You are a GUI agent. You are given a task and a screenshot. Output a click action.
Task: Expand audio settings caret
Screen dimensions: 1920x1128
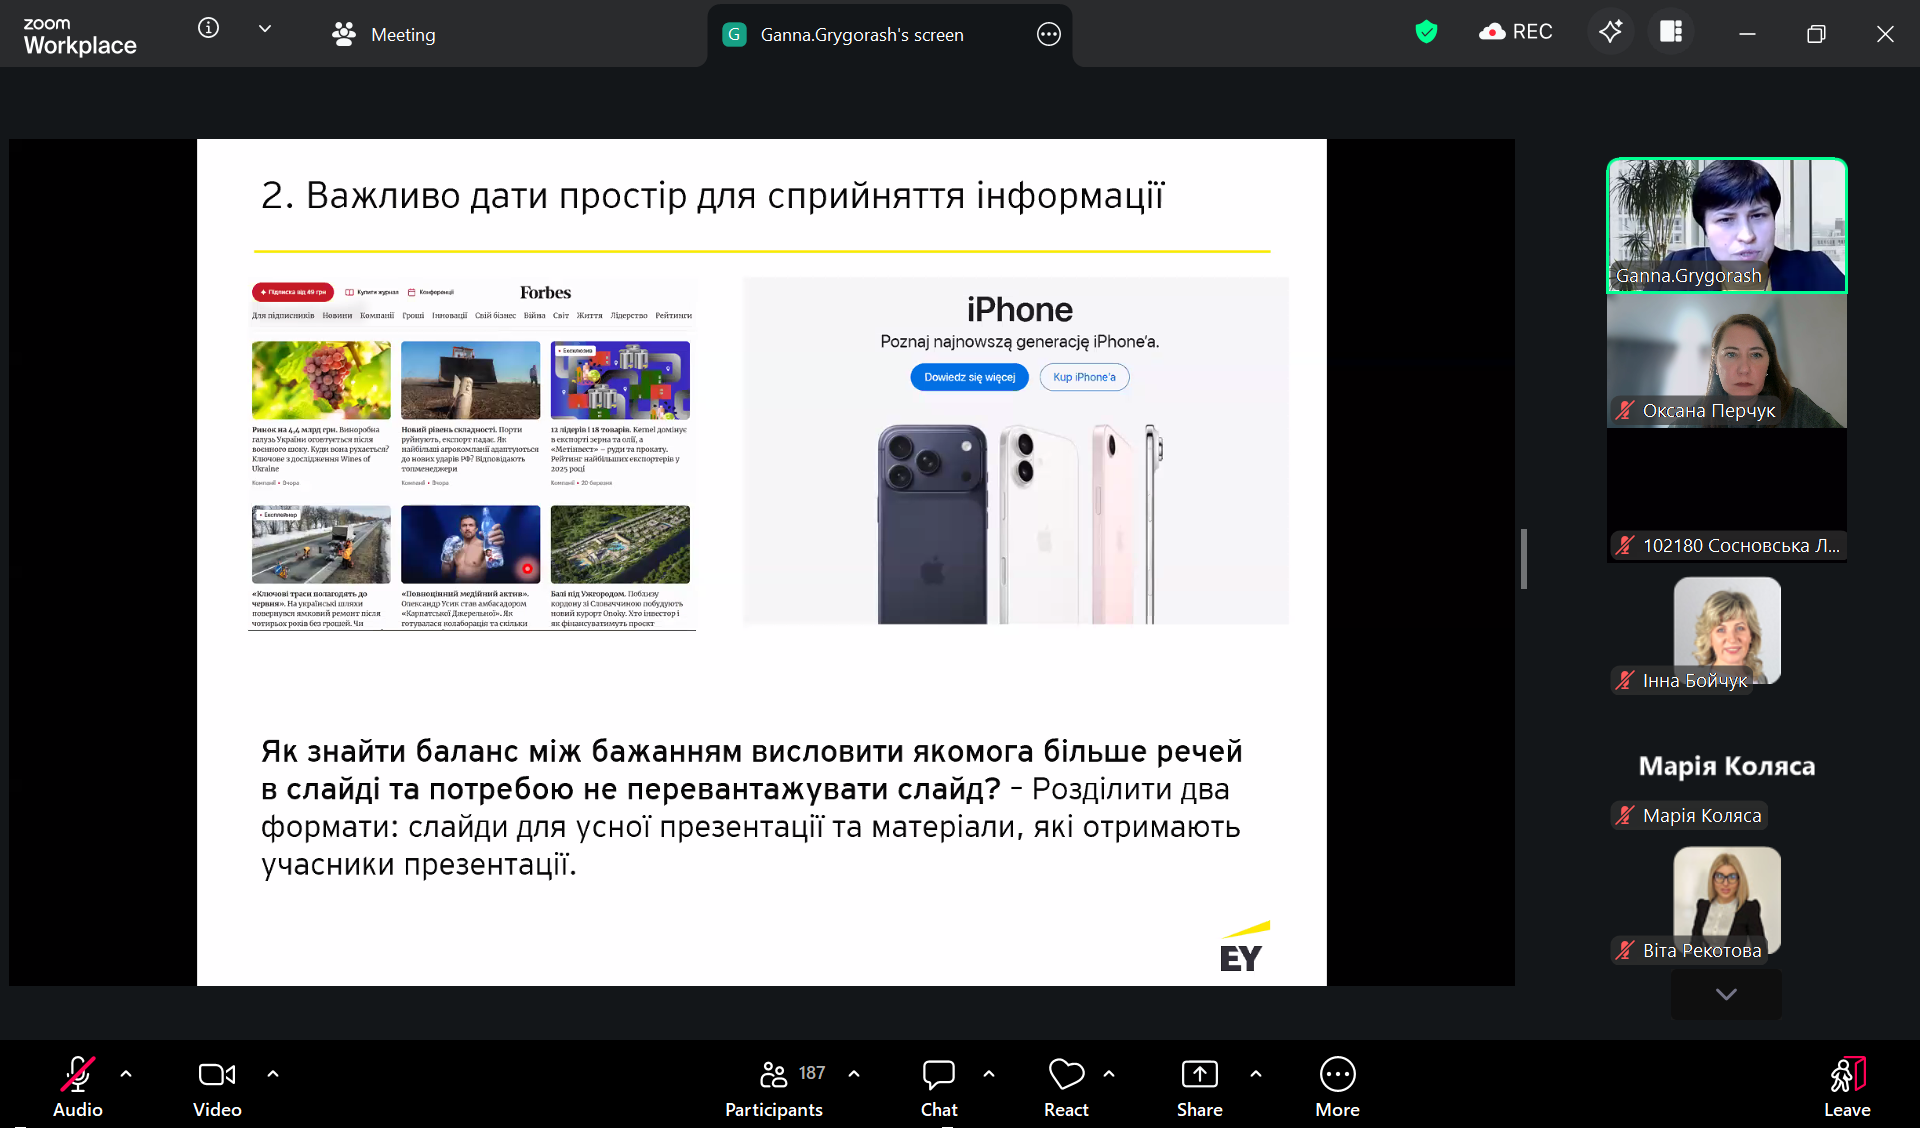pyautogui.click(x=126, y=1074)
